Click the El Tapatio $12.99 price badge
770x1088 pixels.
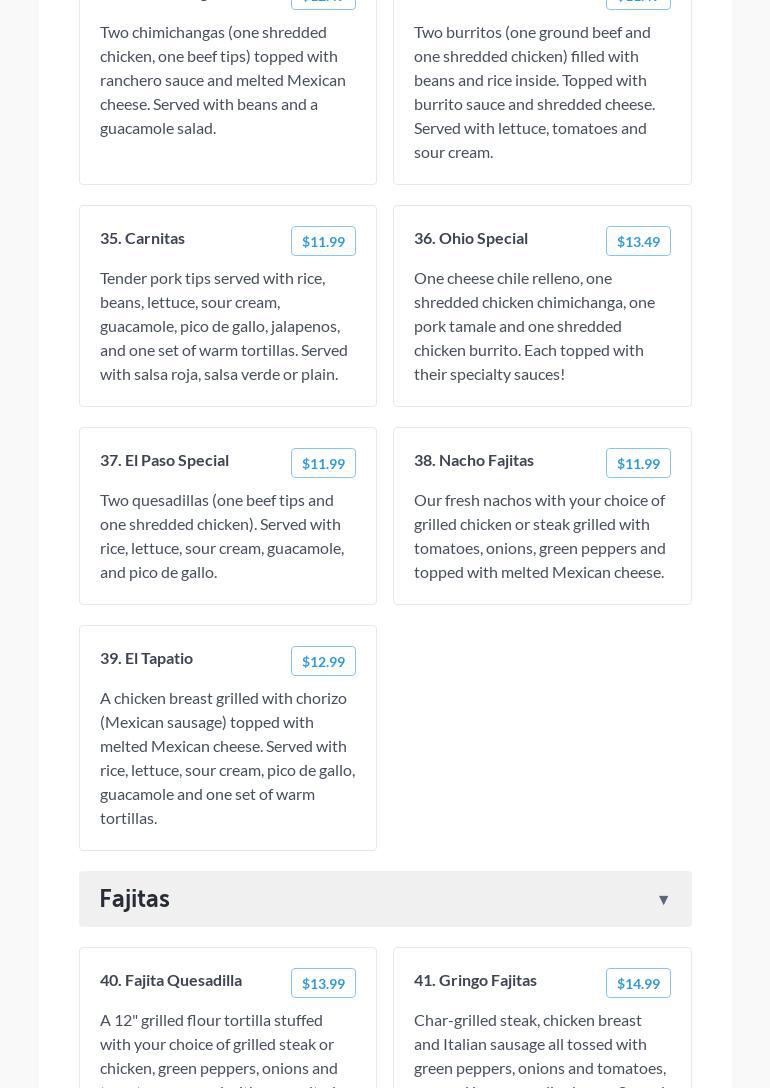[x=323, y=661]
